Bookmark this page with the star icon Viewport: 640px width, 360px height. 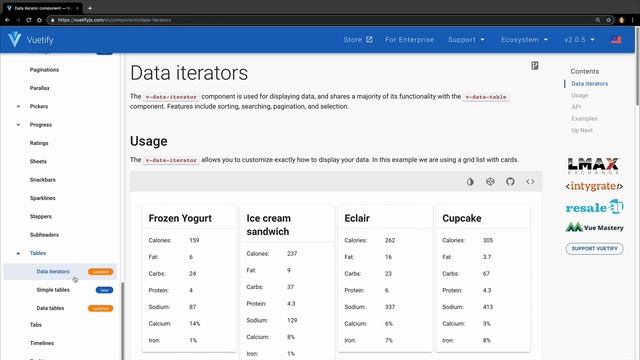pyautogui.click(x=609, y=20)
